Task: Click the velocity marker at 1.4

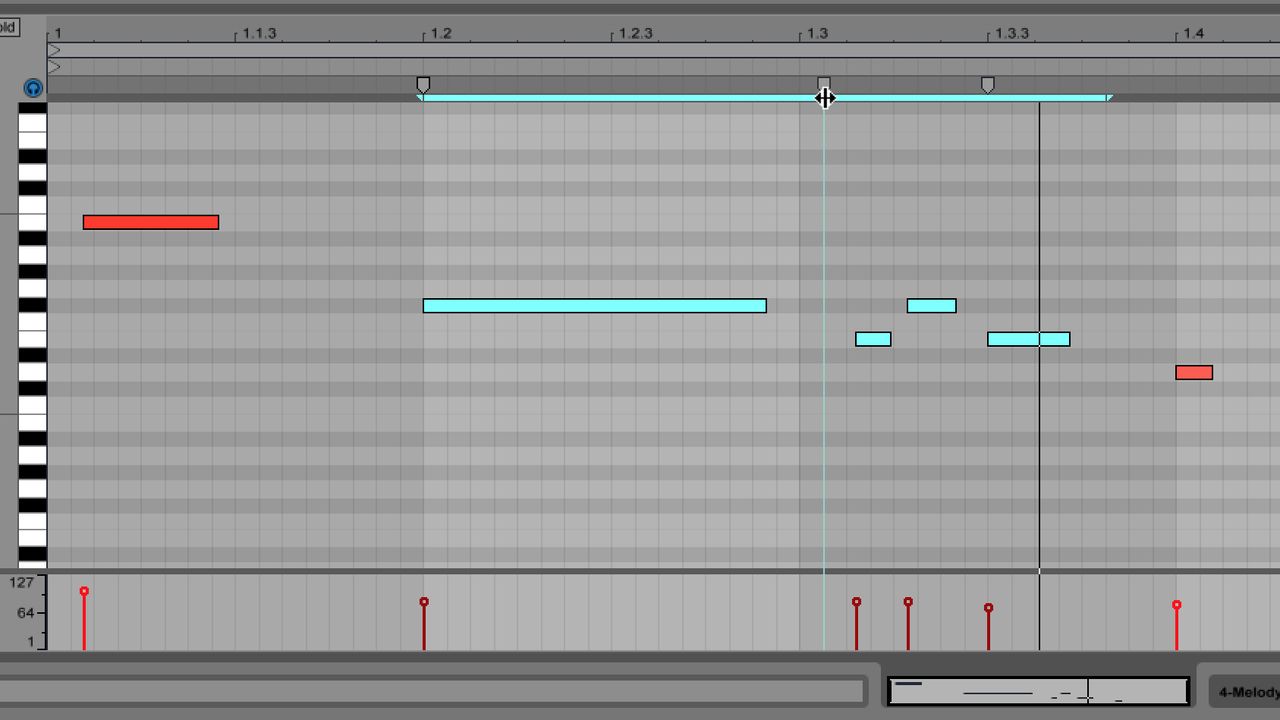Action: tap(1176, 605)
